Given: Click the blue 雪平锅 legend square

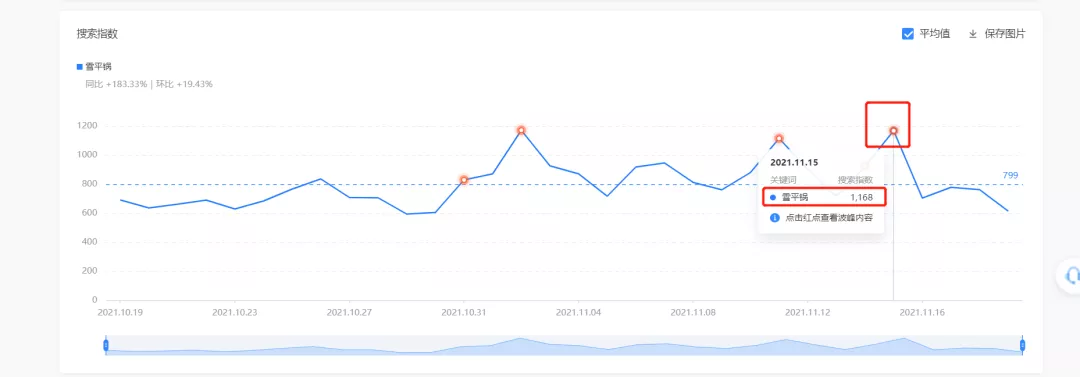Looking at the screenshot, I should (80, 67).
